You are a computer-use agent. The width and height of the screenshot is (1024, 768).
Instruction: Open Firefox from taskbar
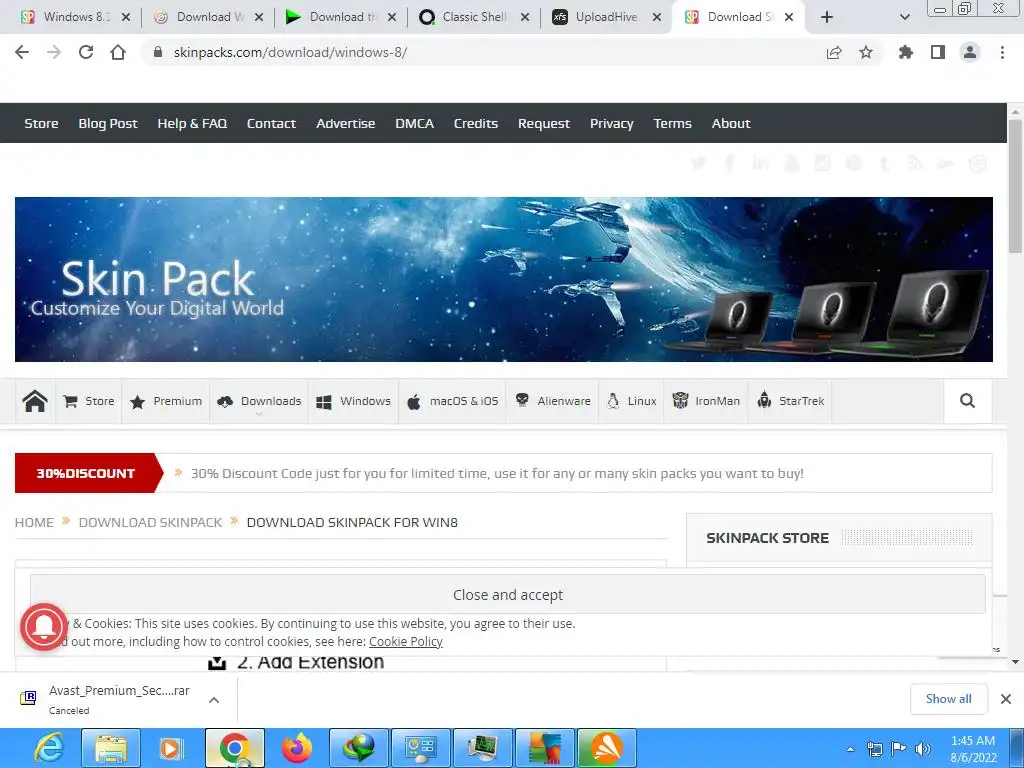(x=297, y=748)
